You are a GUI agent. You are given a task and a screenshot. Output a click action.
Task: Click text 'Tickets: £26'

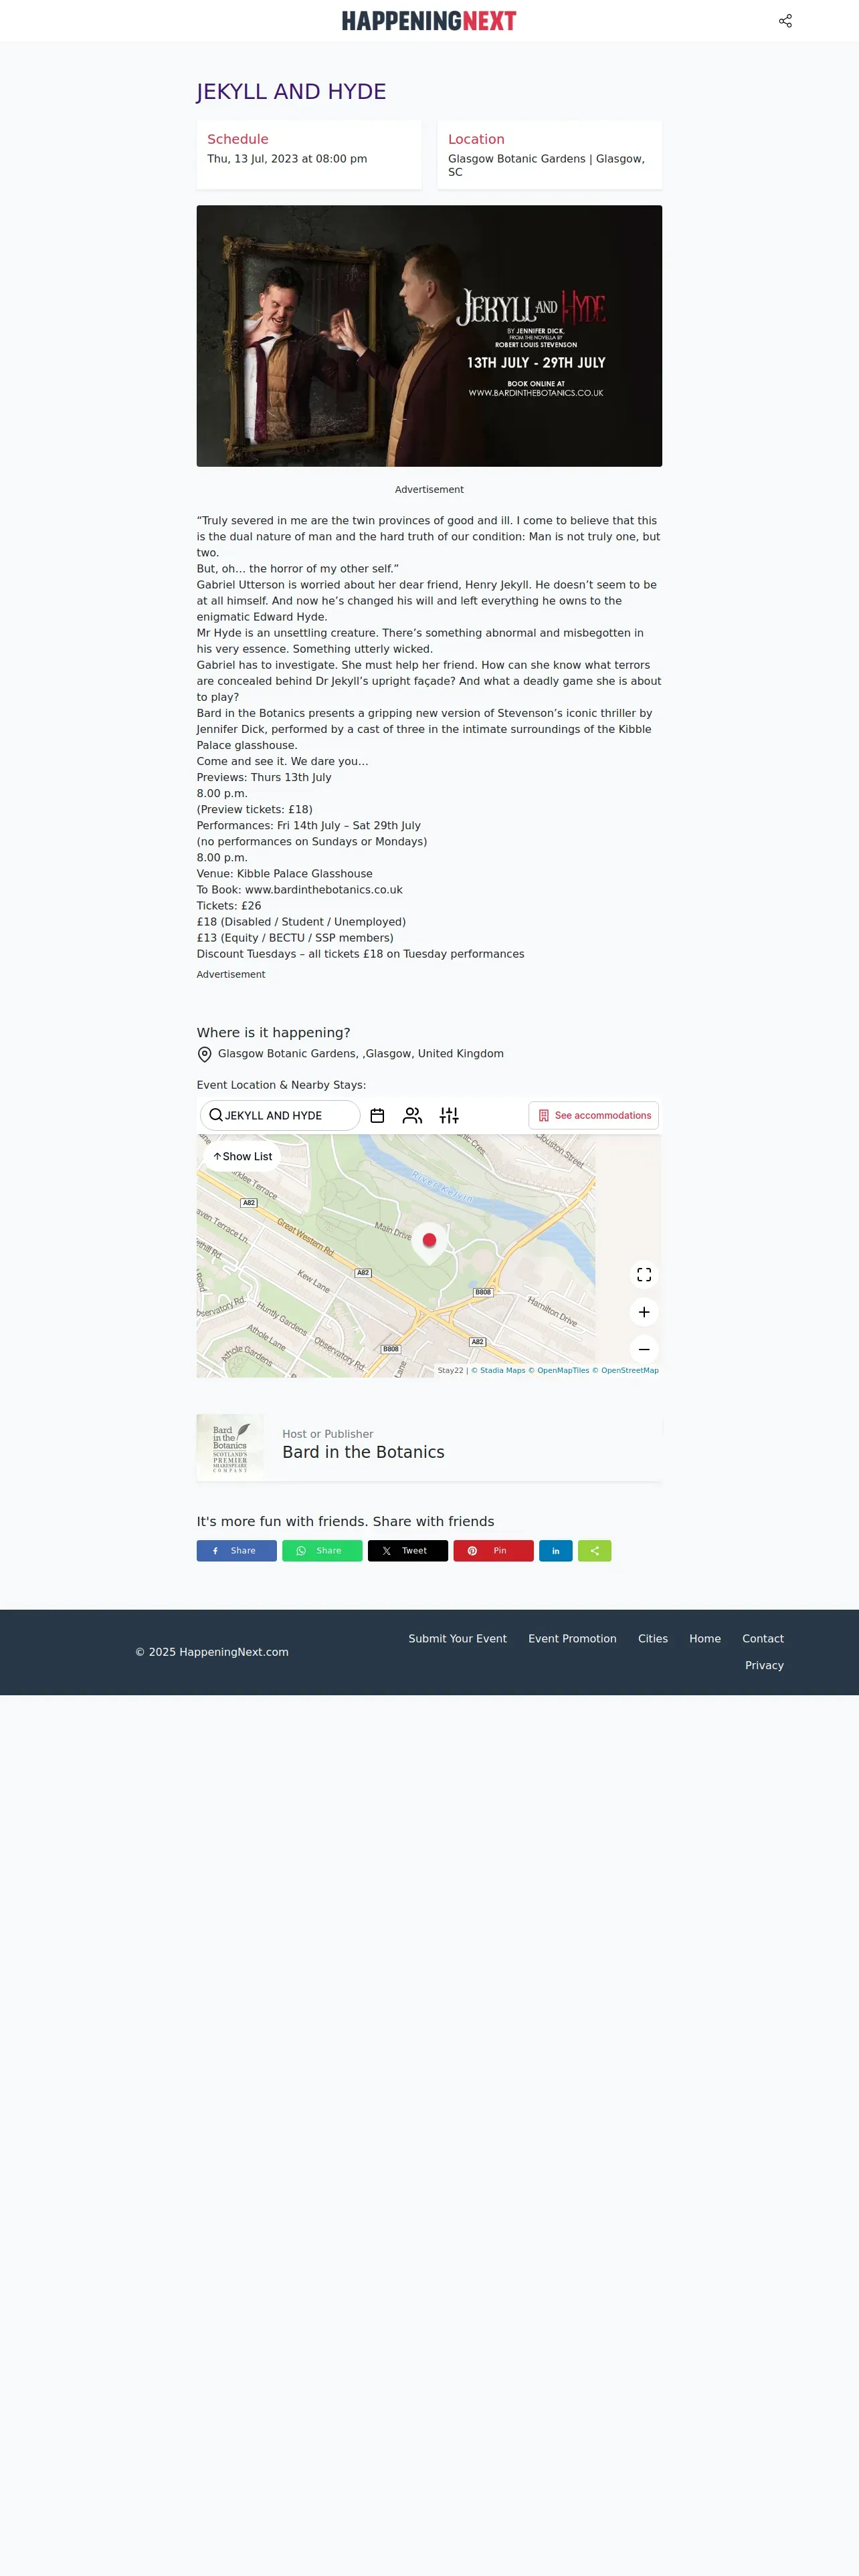point(229,906)
